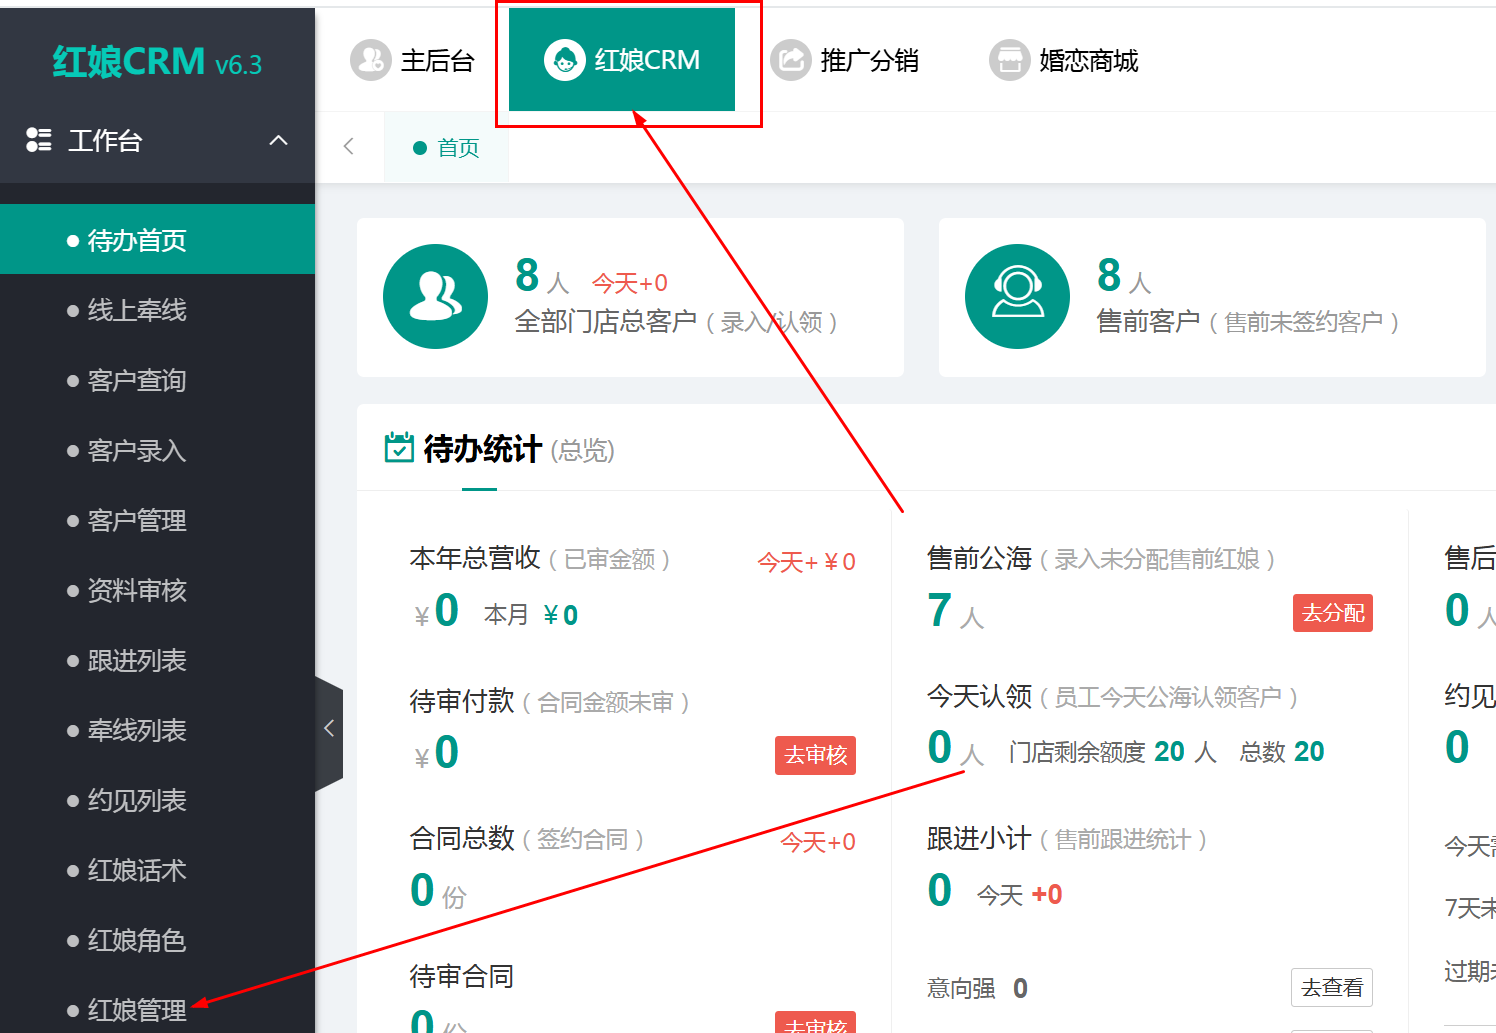This screenshot has height=1033, width=1496.
Task: Click the 主后台 user icon
Action: pos(371,60)
